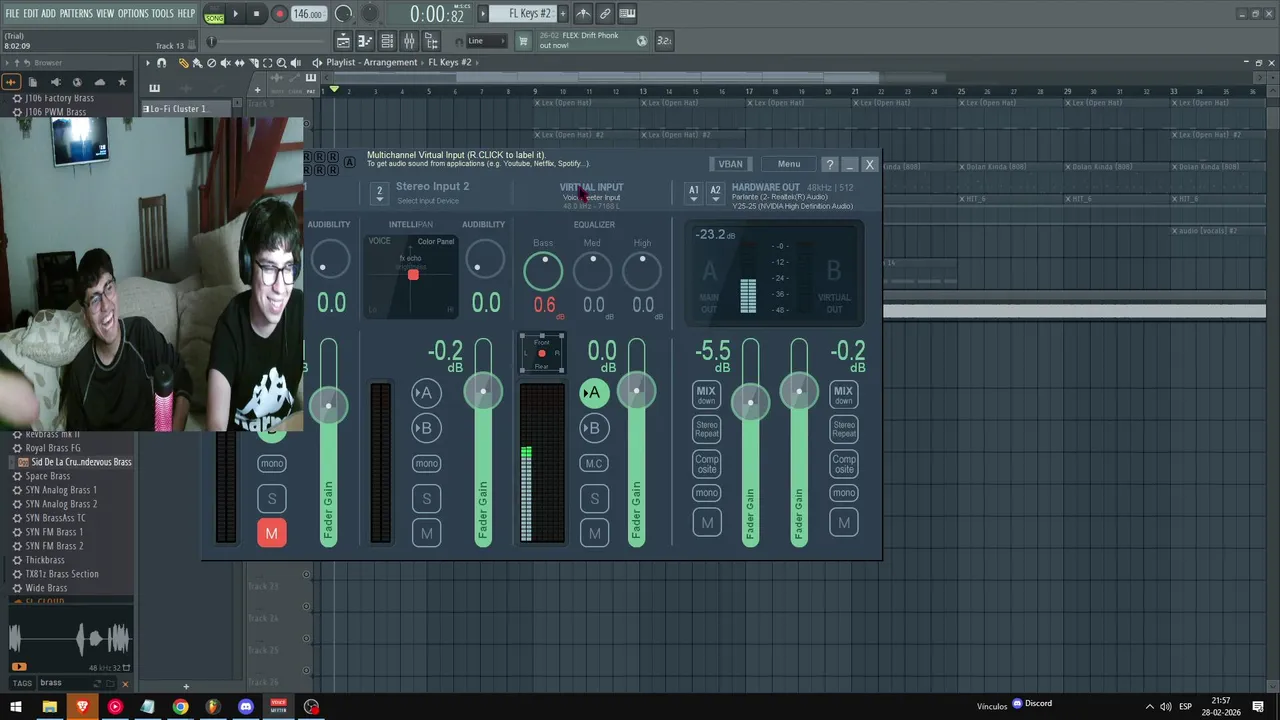Open Stereo Input 2 device selector
This screenshot has width=1280, height=720.
pyautogui.click(x=379, y=192)
